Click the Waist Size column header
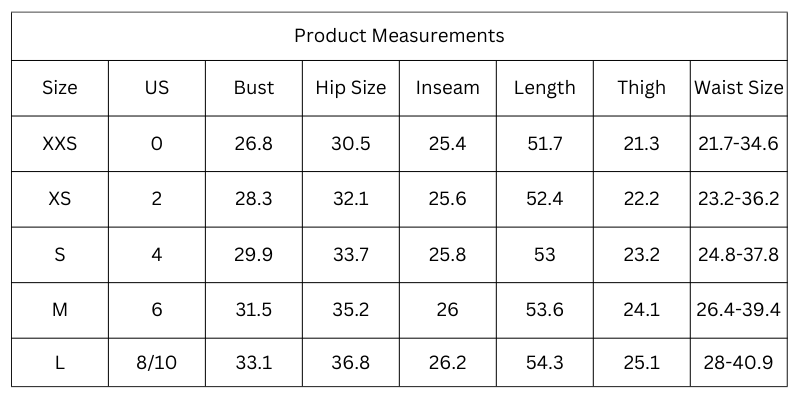800x400 pixels. point(739,88)
